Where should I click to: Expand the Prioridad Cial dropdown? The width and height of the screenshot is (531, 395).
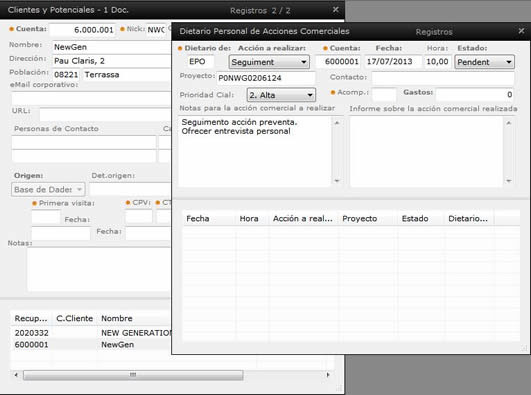pos(281,95)
